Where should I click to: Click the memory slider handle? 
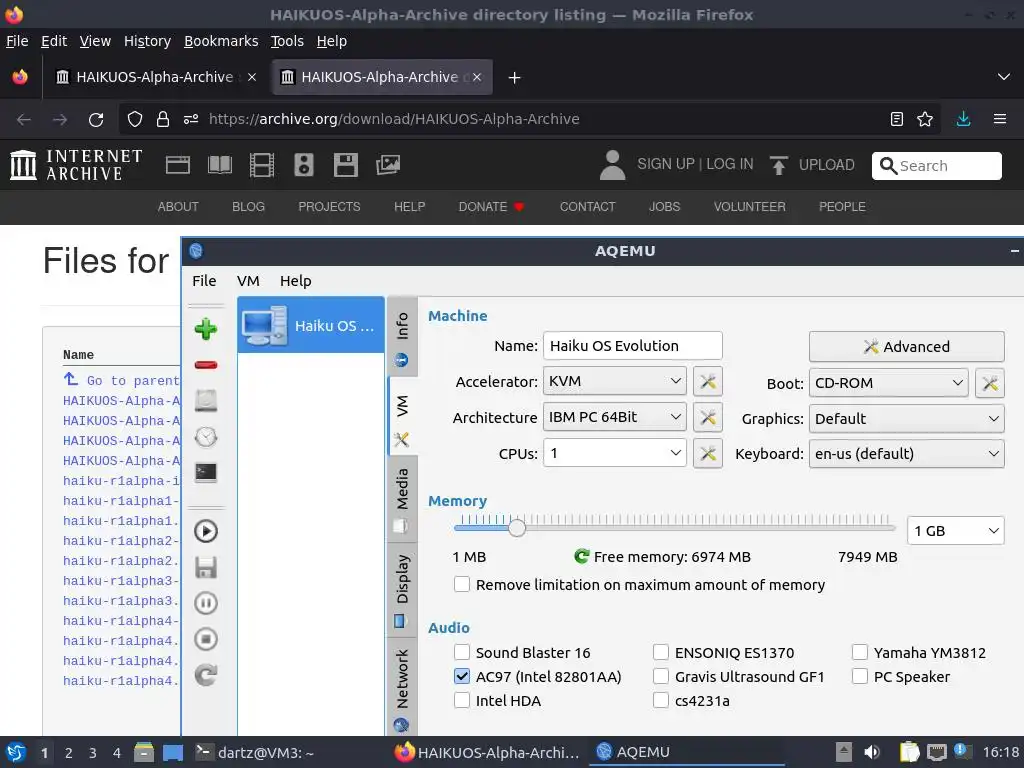click(x=517, y=527)
